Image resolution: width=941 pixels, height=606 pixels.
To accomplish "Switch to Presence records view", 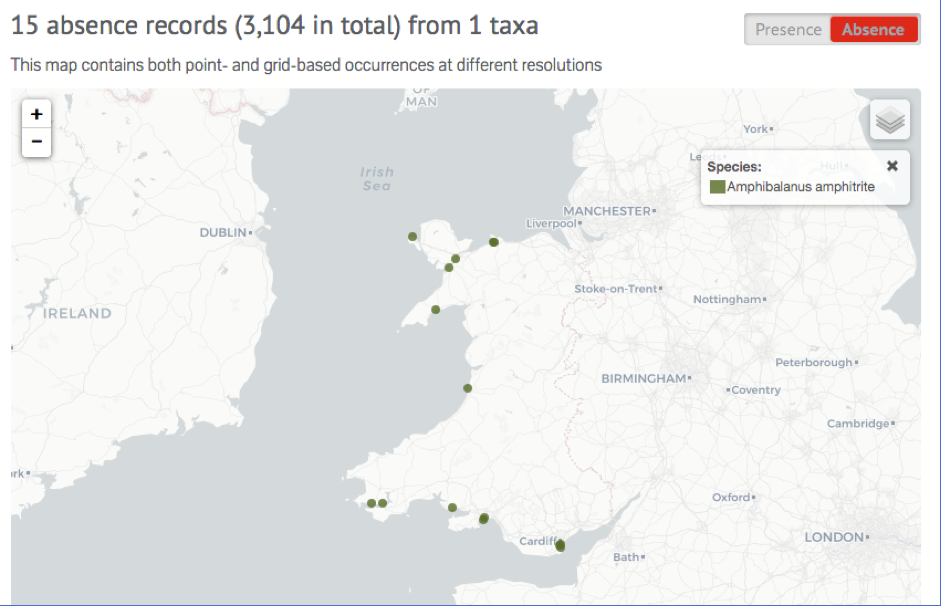I will click(789, 29).
